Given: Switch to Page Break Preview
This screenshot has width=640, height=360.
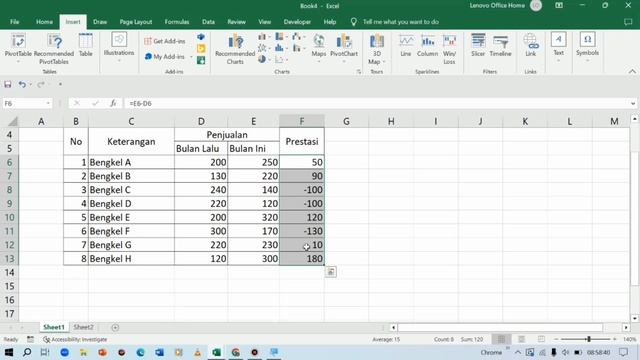Looking at the screenshot, I should pos(541,340).
